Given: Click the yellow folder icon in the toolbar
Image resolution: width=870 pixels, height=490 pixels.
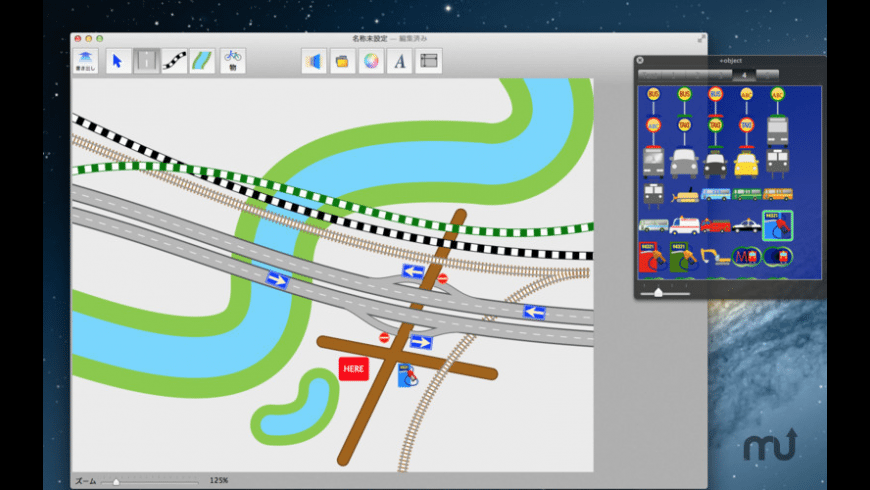Looking at the screenshot, I should coord(343,61).
